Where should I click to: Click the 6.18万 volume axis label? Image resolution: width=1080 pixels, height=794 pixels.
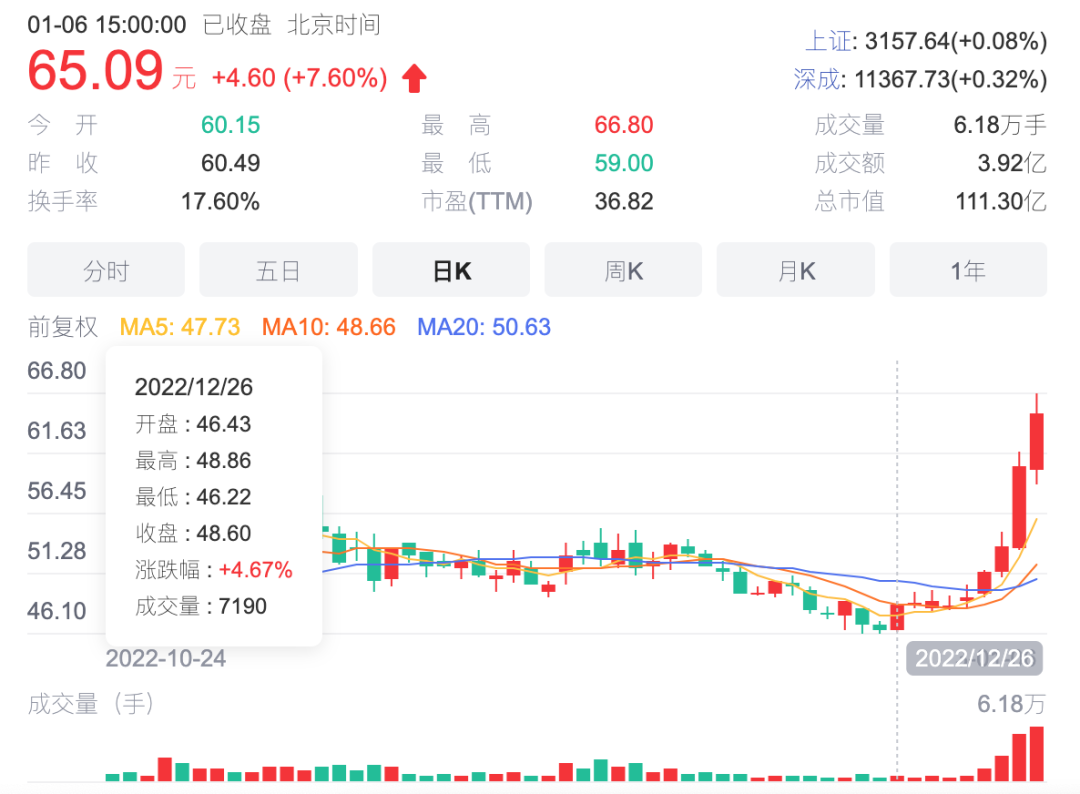[1011, 704]
